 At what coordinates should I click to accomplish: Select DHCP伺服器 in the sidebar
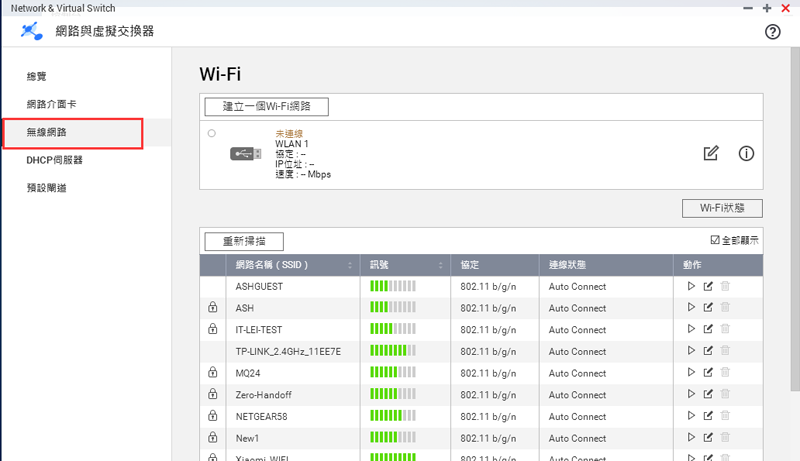54,160
